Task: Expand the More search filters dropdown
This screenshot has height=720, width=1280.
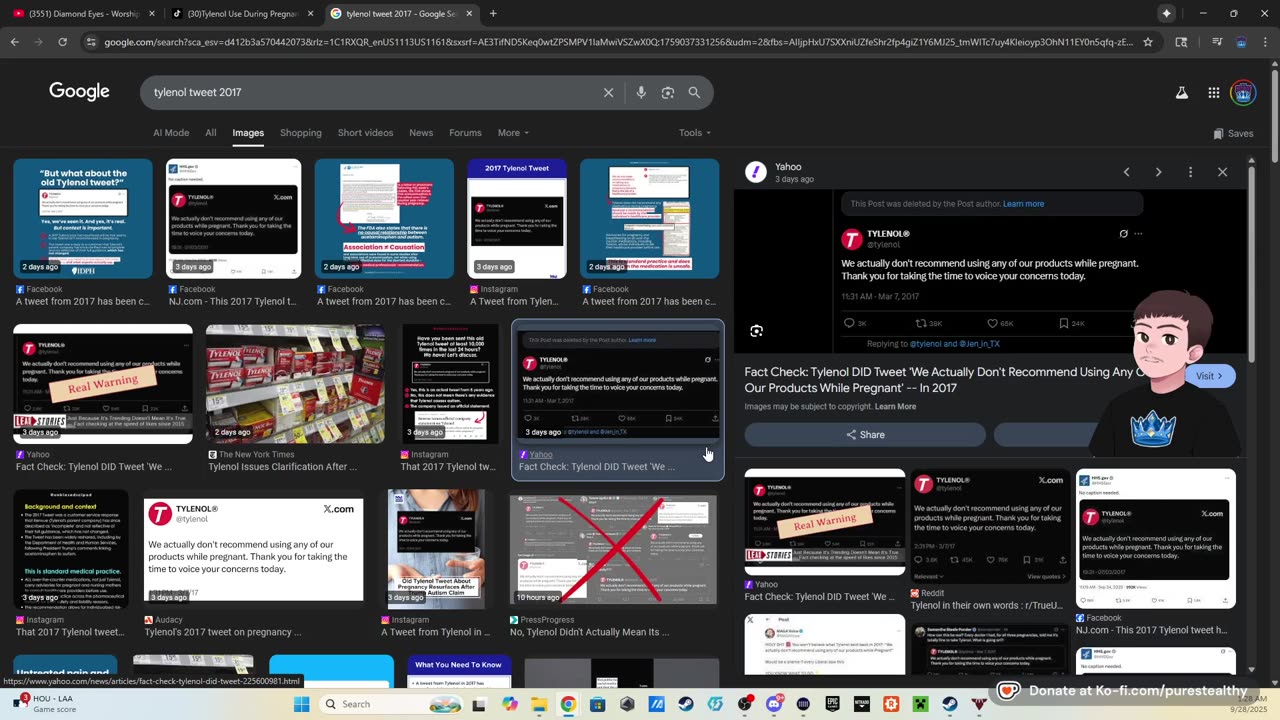Action: tap(512, 133)
